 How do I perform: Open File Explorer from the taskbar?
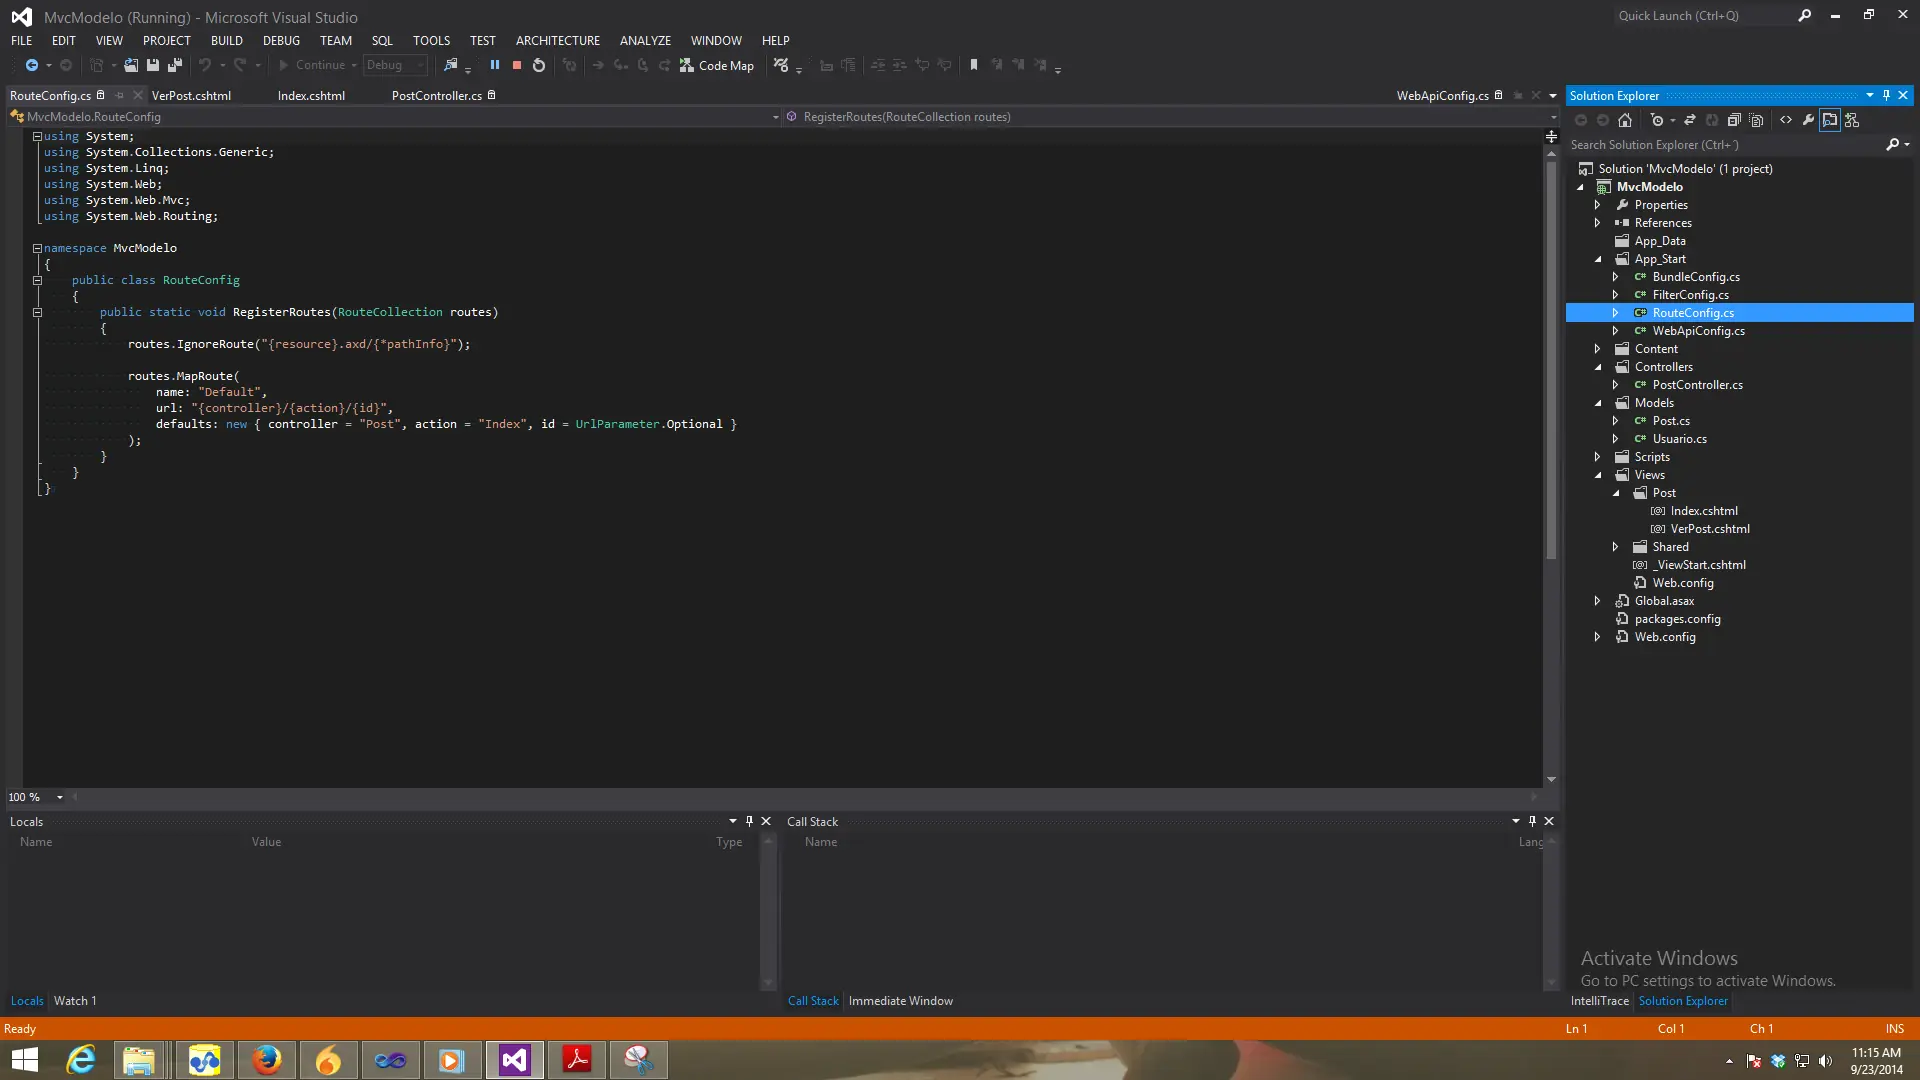[138, 1060]
